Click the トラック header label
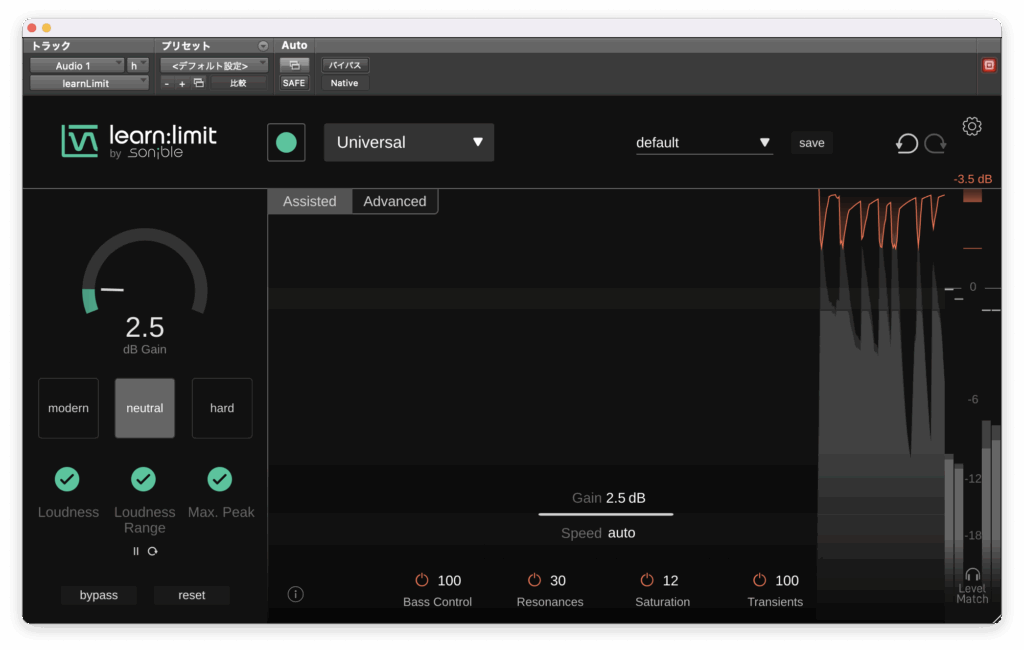This screenshot has width=1024, height=650. pos(51,46)
